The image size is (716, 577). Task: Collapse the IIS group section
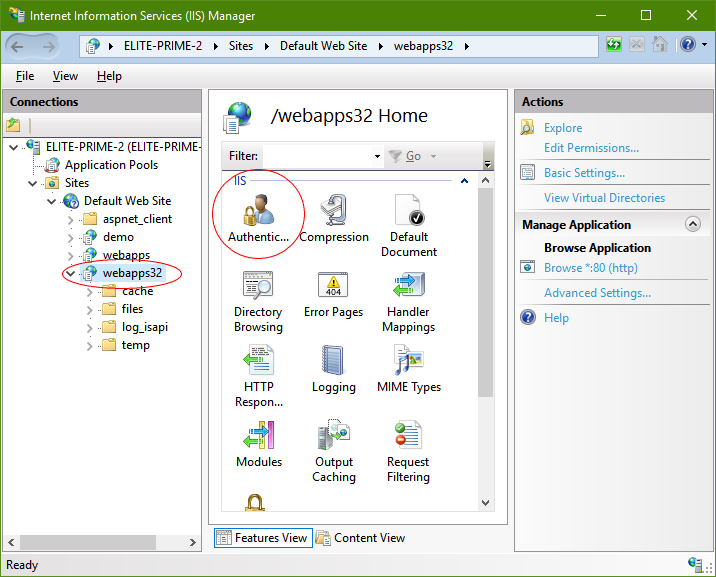463,182
